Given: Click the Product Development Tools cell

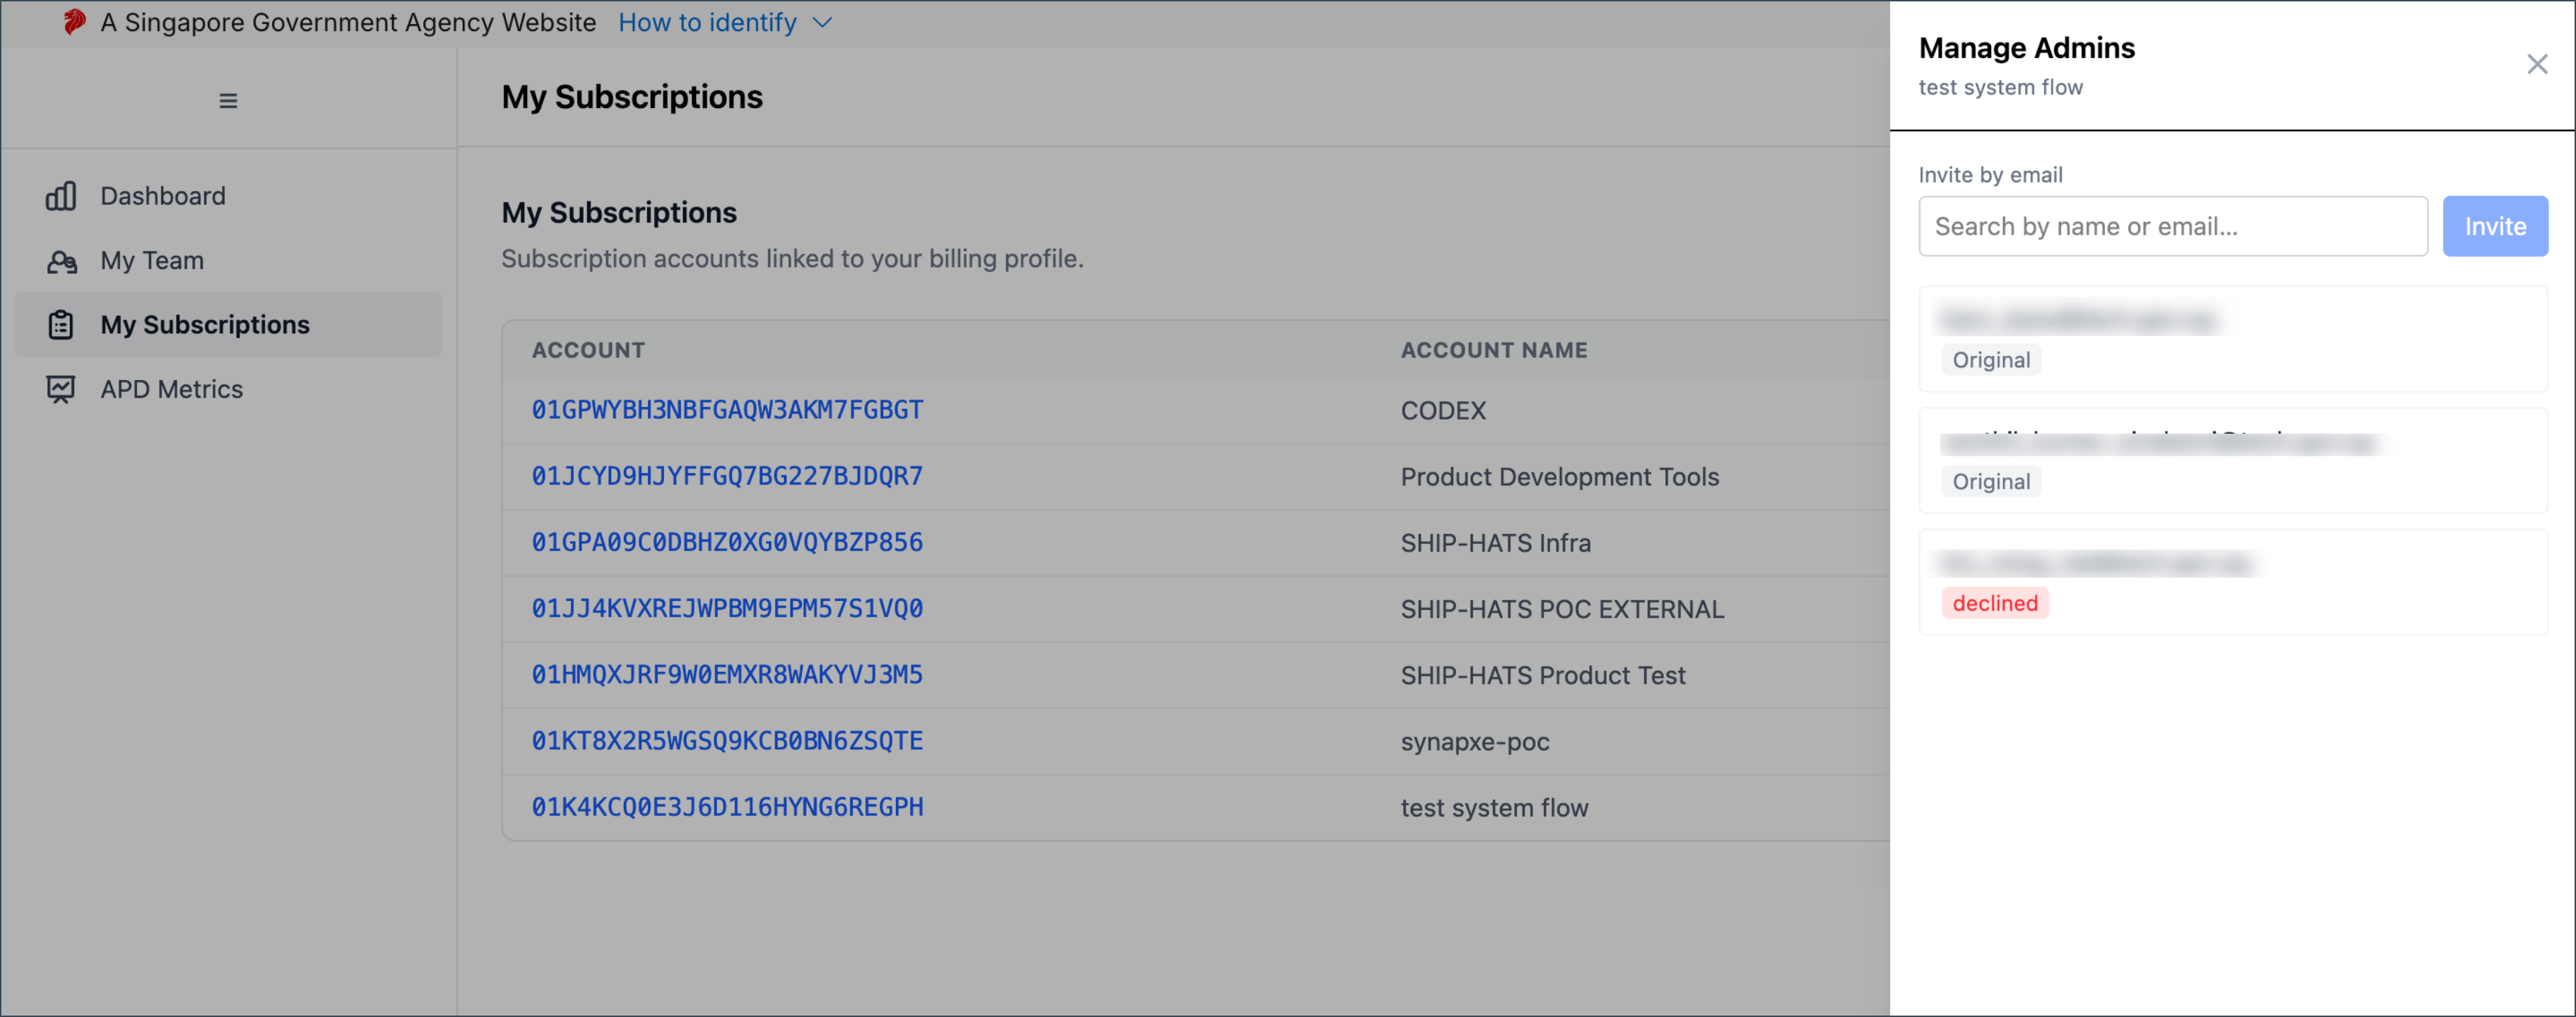Looking at the screenshot, I should coord(1559,477).
